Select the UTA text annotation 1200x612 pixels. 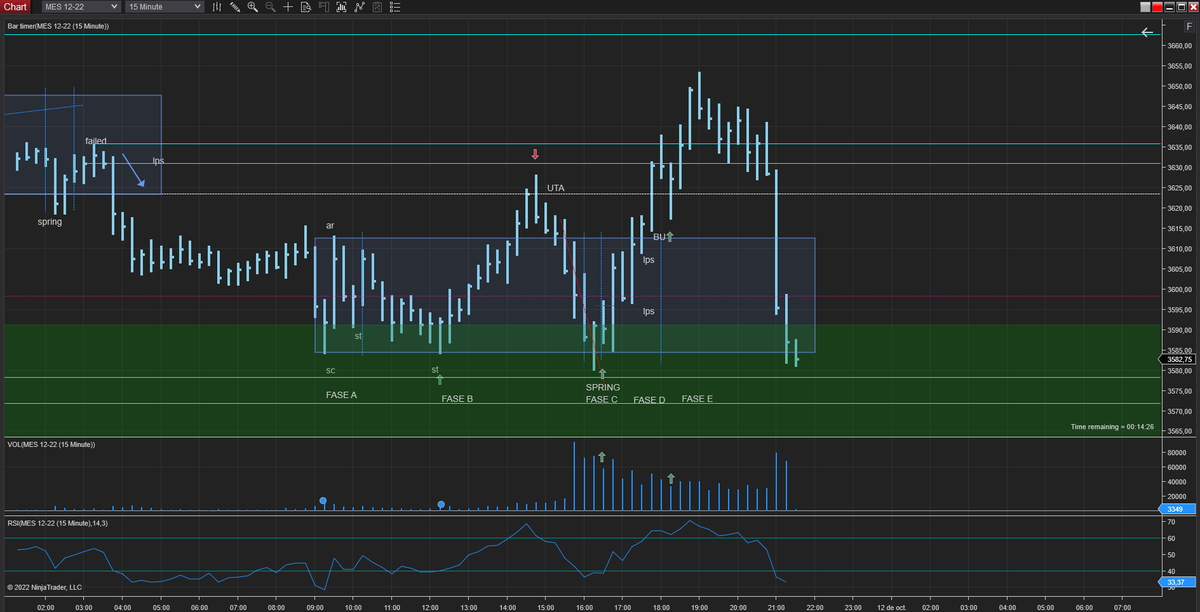coord(556,188)
